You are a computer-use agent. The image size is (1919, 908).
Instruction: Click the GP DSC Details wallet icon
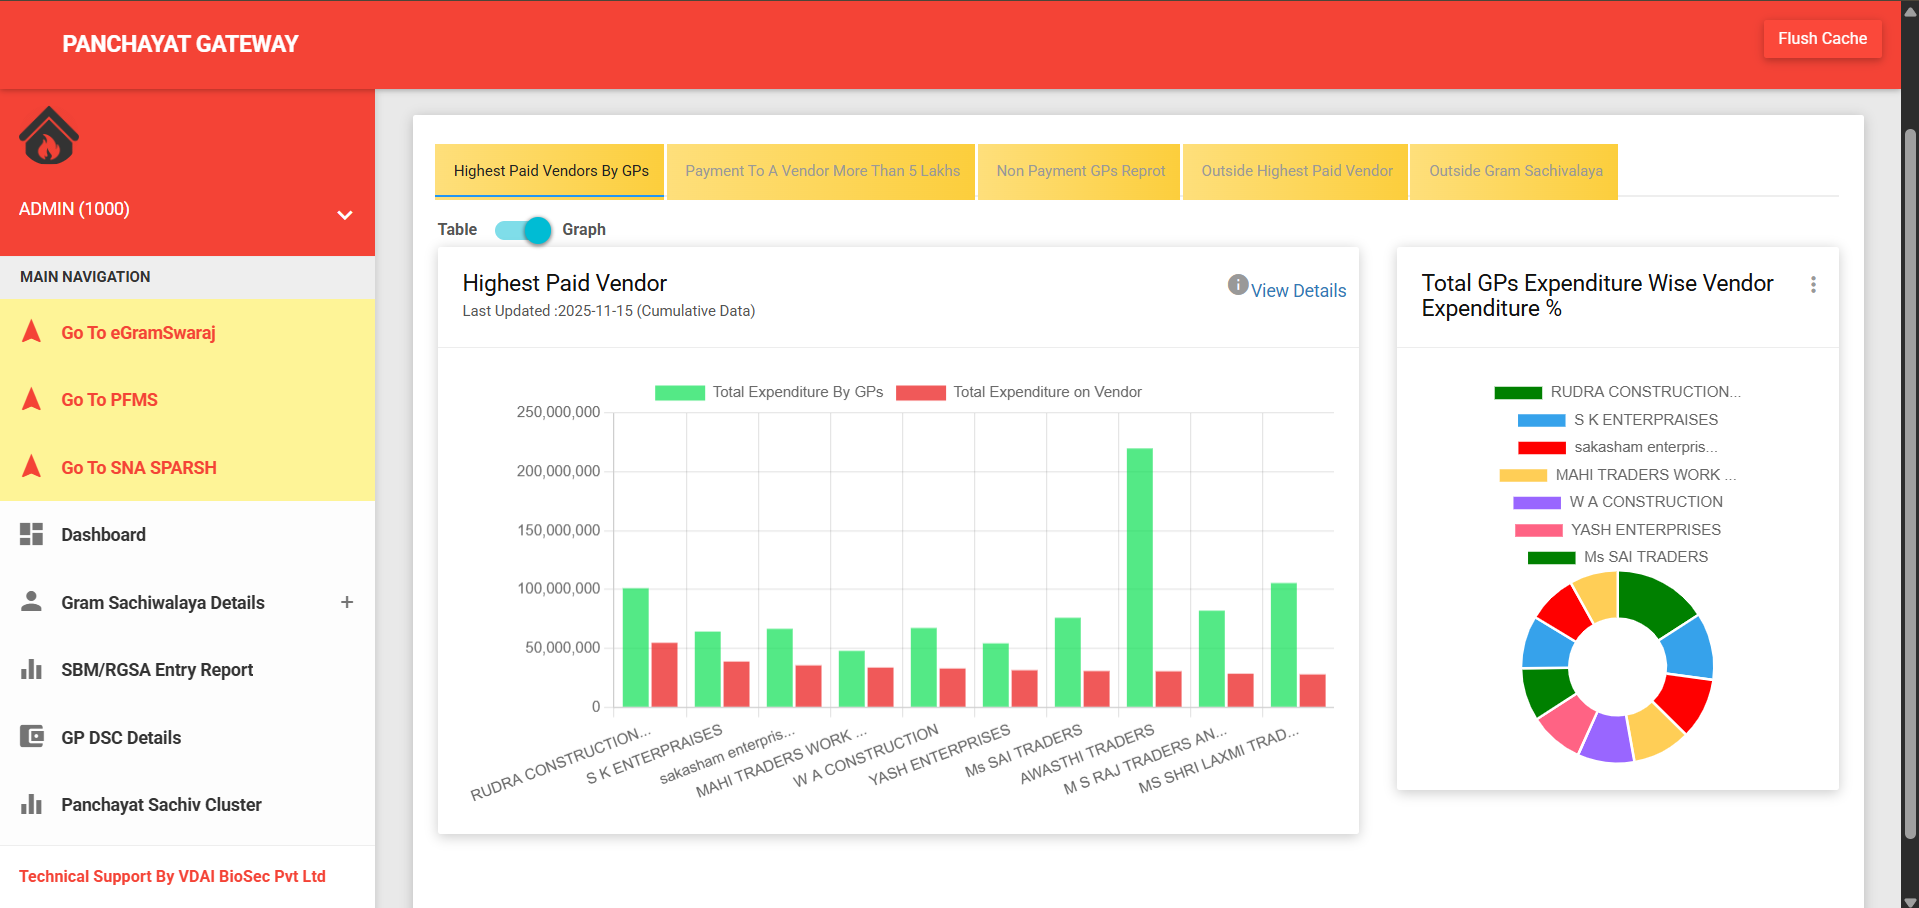32,737
